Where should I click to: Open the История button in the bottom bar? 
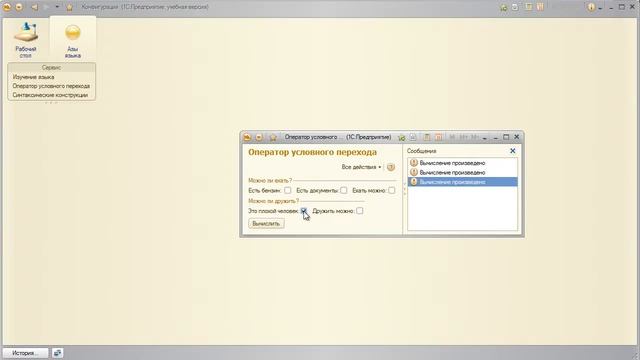pyautogui.click(x=25, y=353)
